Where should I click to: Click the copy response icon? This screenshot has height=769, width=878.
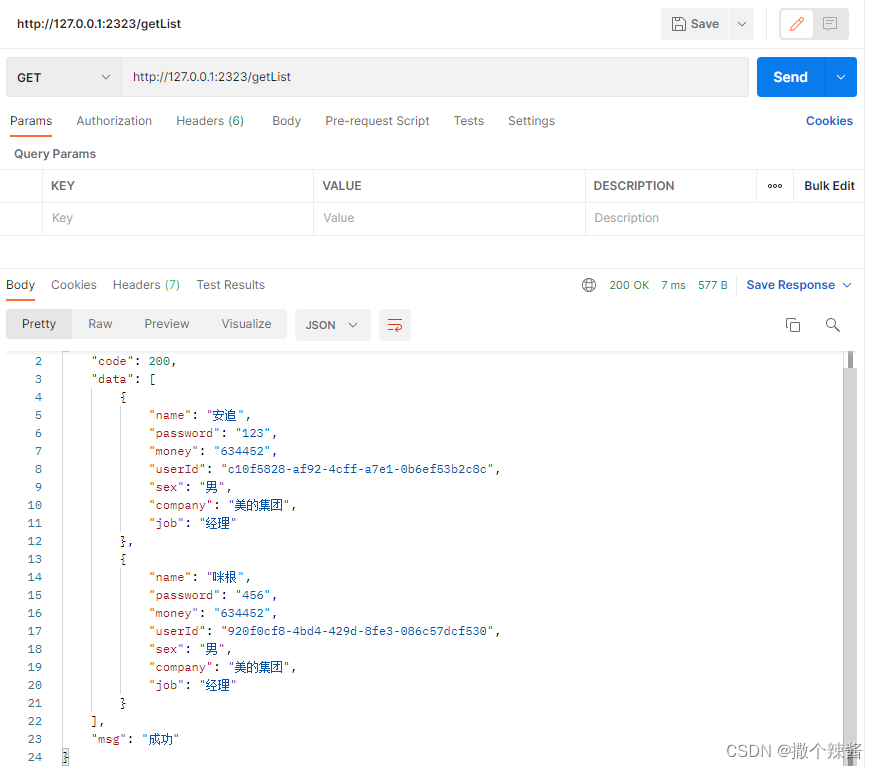click(x=793, y=325)
